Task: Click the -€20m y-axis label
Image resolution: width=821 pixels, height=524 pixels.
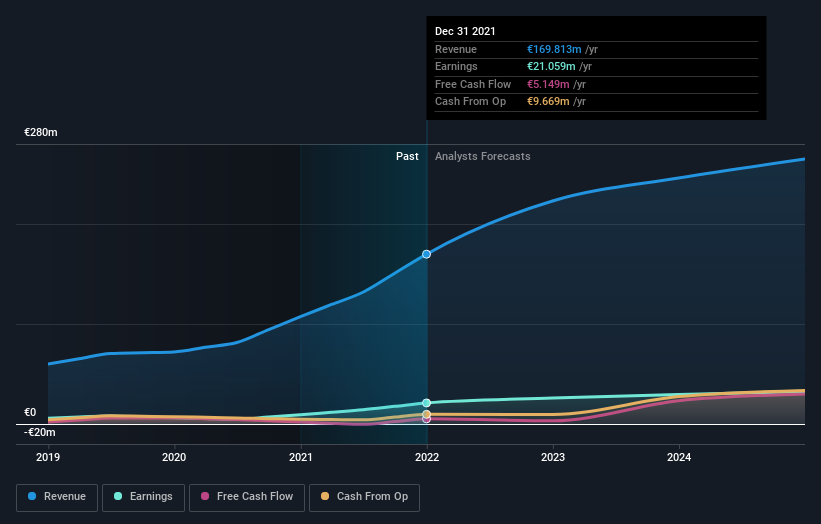Action: pyautogui.click(x=40, y=432)
